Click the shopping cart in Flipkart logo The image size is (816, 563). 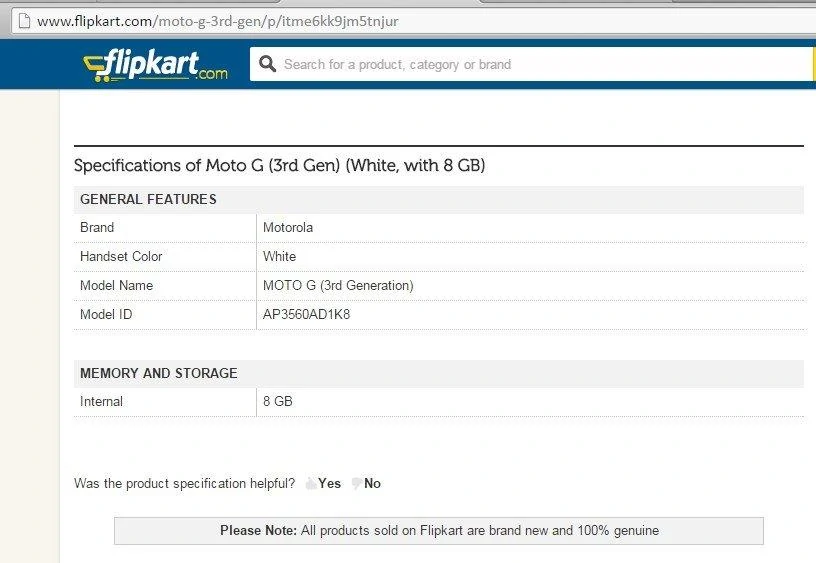coord(96,69)
